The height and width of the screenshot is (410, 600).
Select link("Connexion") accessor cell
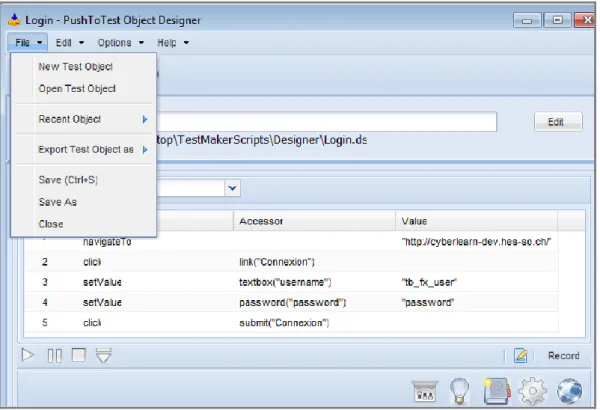[277, 262]
